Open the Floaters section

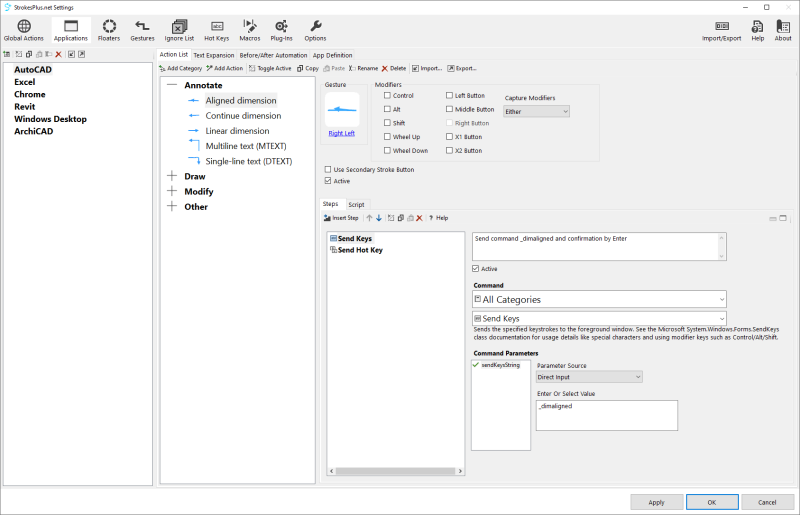coord(108,30)
